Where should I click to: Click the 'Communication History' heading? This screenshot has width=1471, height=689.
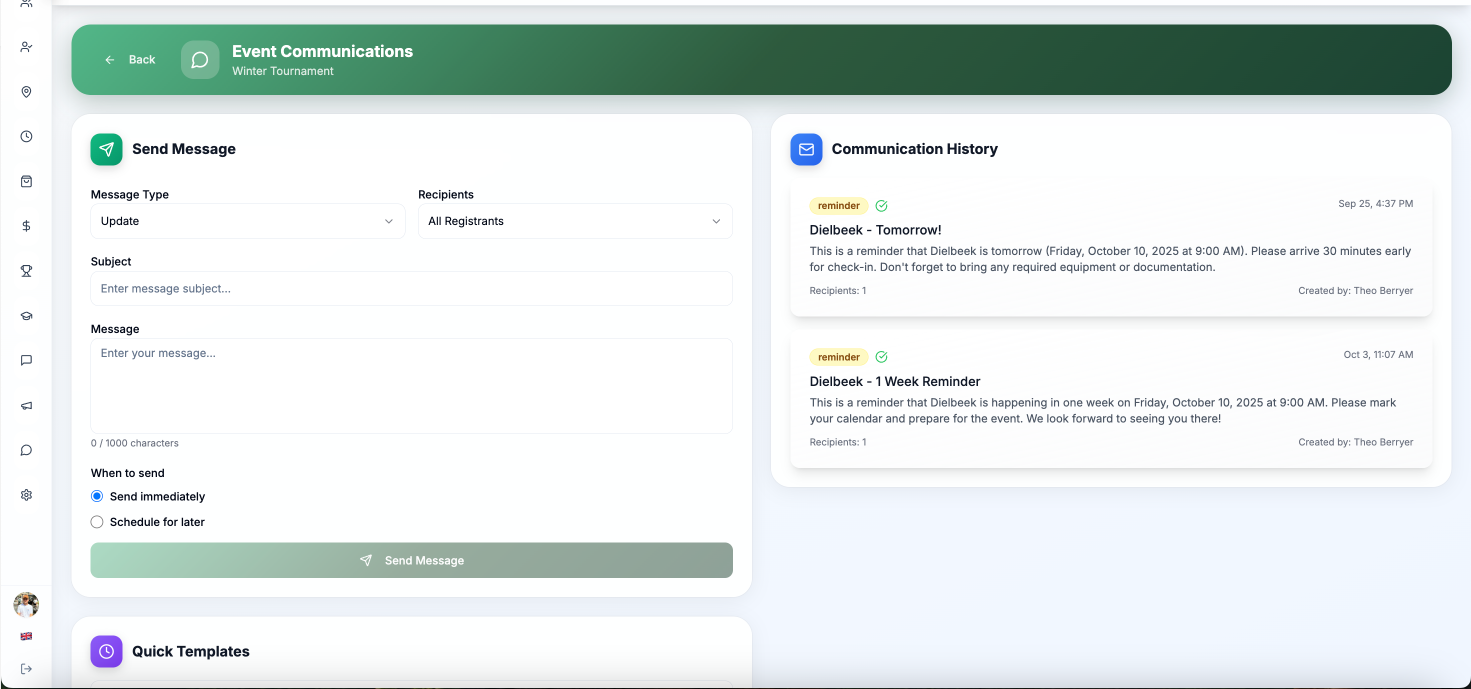(x=915, y=149)
